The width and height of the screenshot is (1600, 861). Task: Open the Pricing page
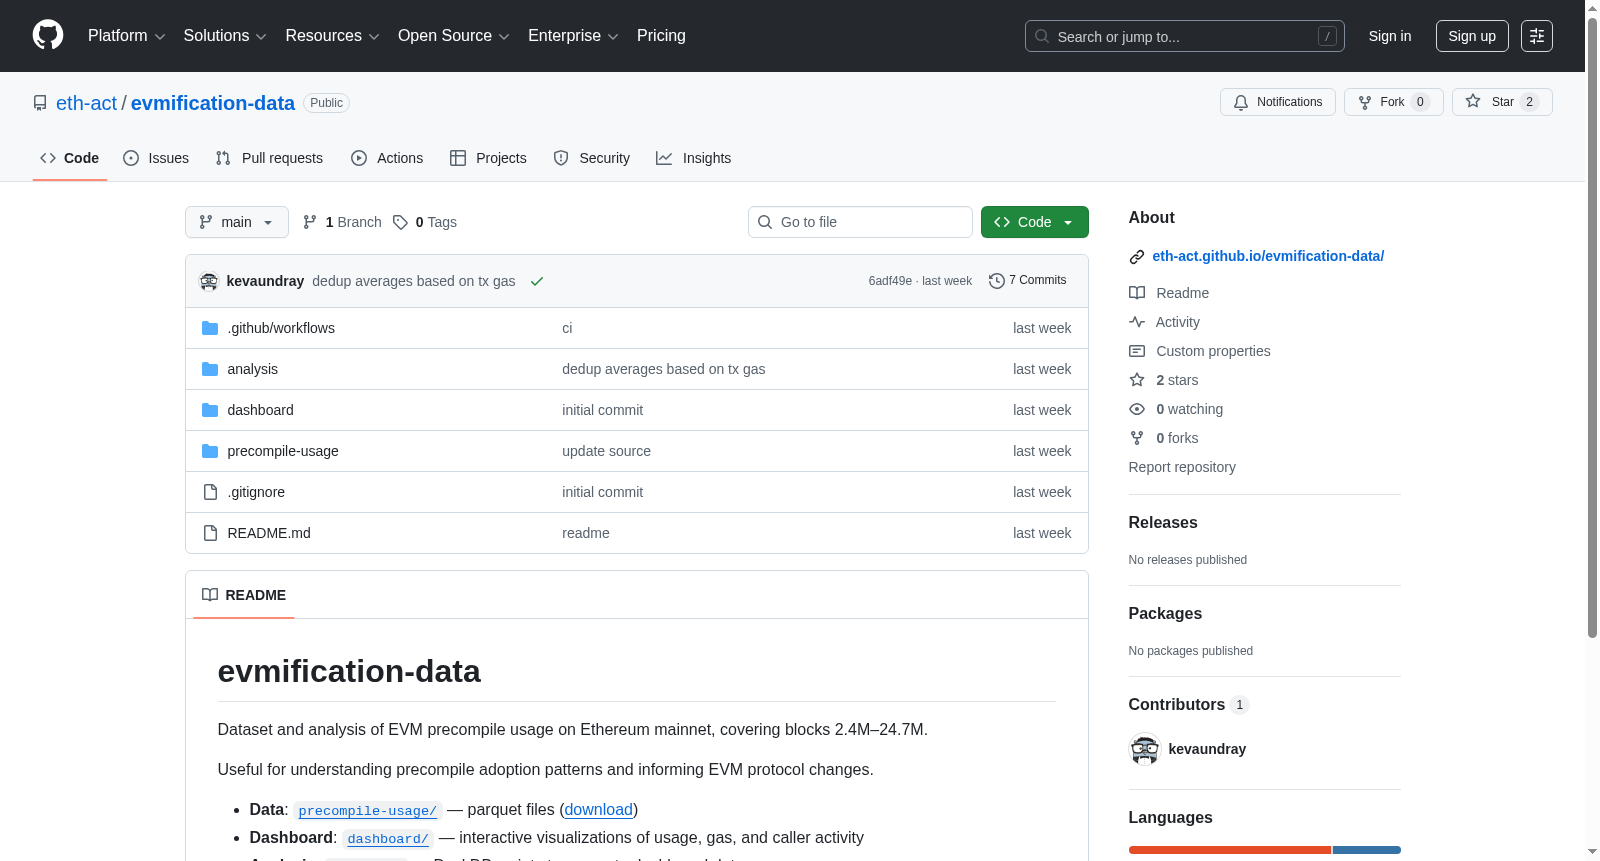click(661, 36)
